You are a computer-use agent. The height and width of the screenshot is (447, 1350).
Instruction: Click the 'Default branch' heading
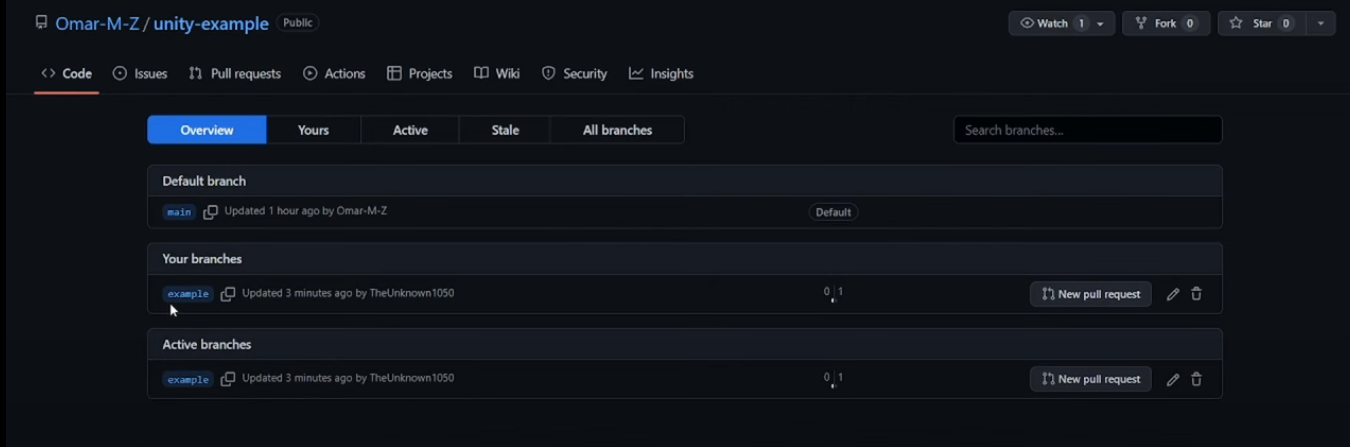[204, 181]
